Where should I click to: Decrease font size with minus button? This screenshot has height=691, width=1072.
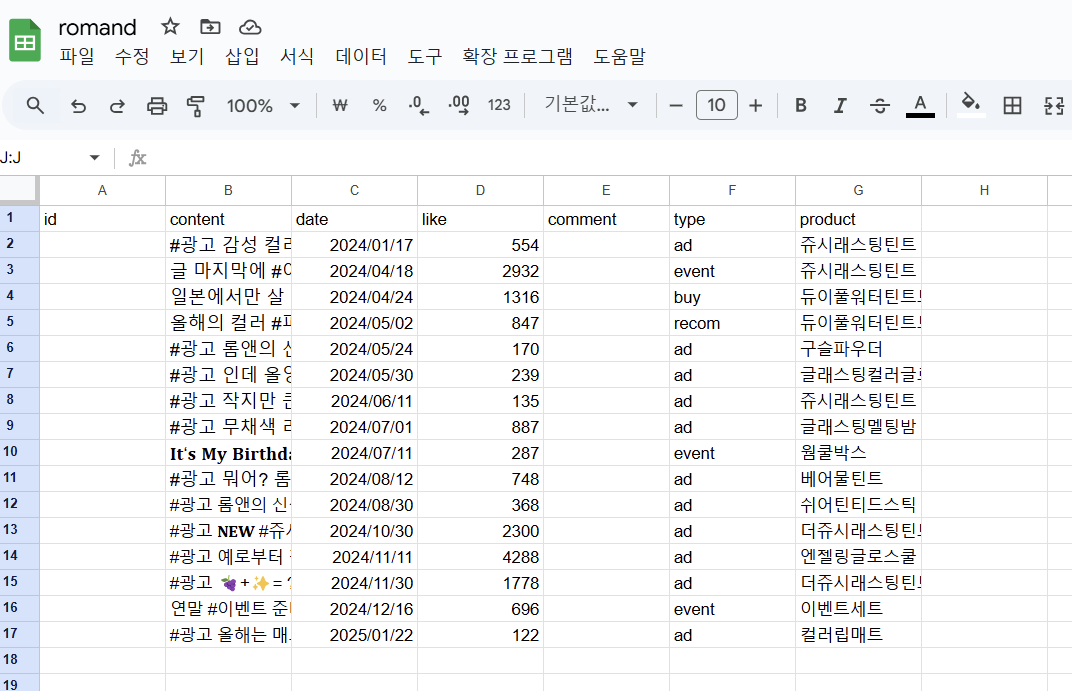(x=676, y=106)
